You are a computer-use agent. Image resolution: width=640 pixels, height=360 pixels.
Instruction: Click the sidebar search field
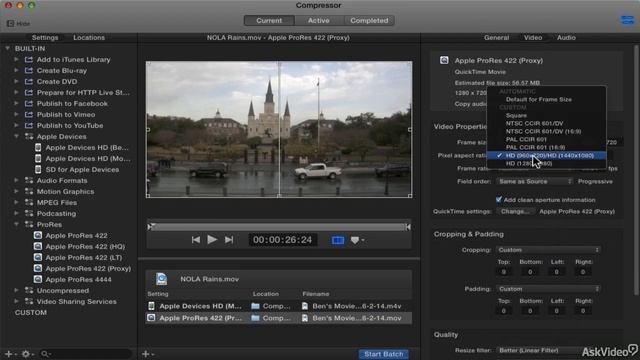point(86,354)
